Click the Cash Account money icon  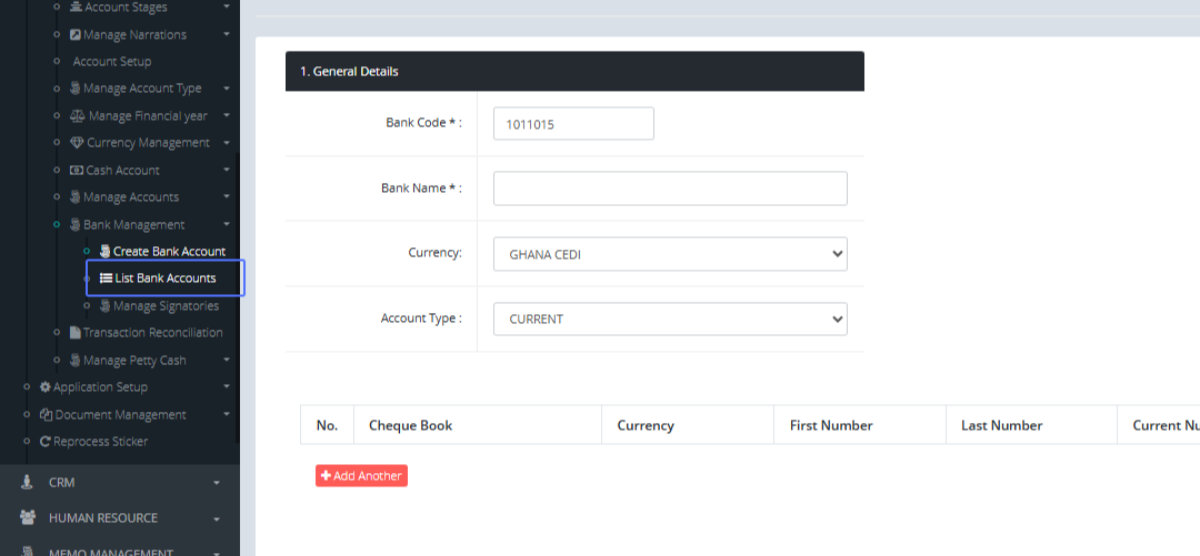[x=76, y=170]
